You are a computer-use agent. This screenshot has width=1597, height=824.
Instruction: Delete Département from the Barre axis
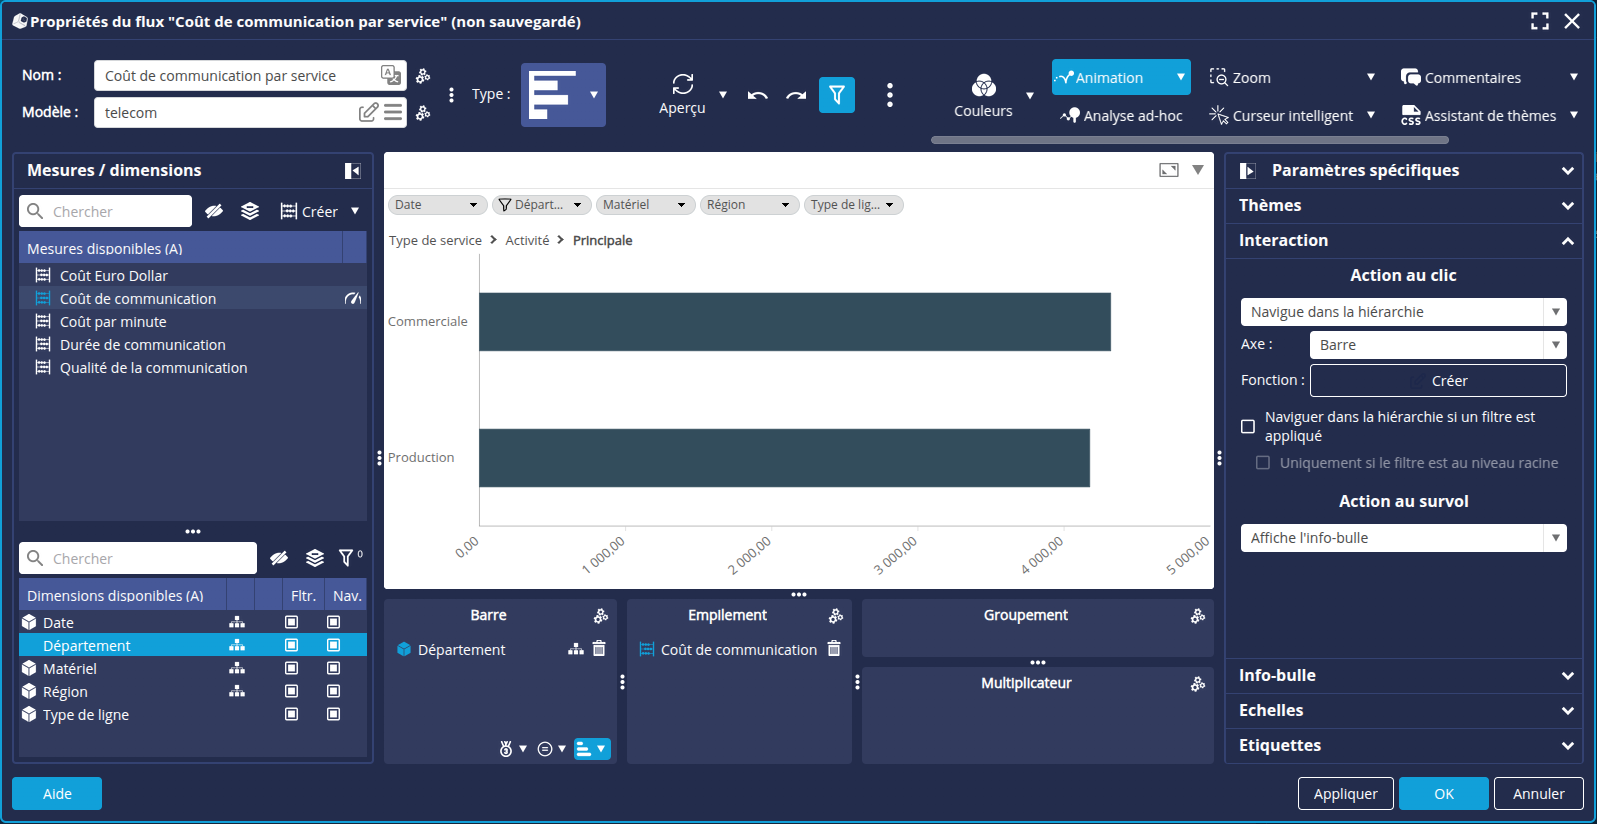tap(599, 649)
